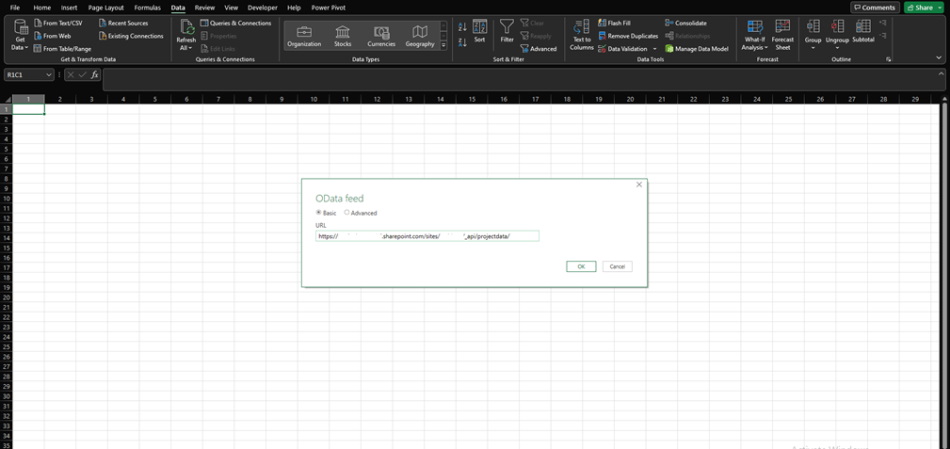Viewport: 950px width, 449px height.
Task: Select the Advanced radio option
Action: pos(347,213)
